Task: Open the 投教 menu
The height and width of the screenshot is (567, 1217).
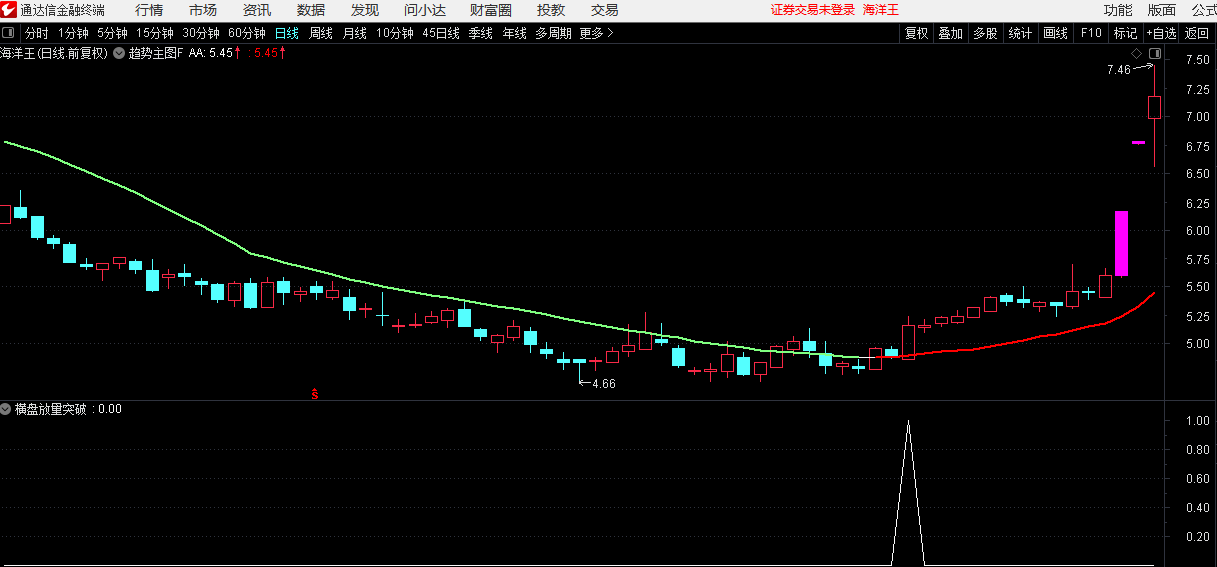Action: coord(551,10)
